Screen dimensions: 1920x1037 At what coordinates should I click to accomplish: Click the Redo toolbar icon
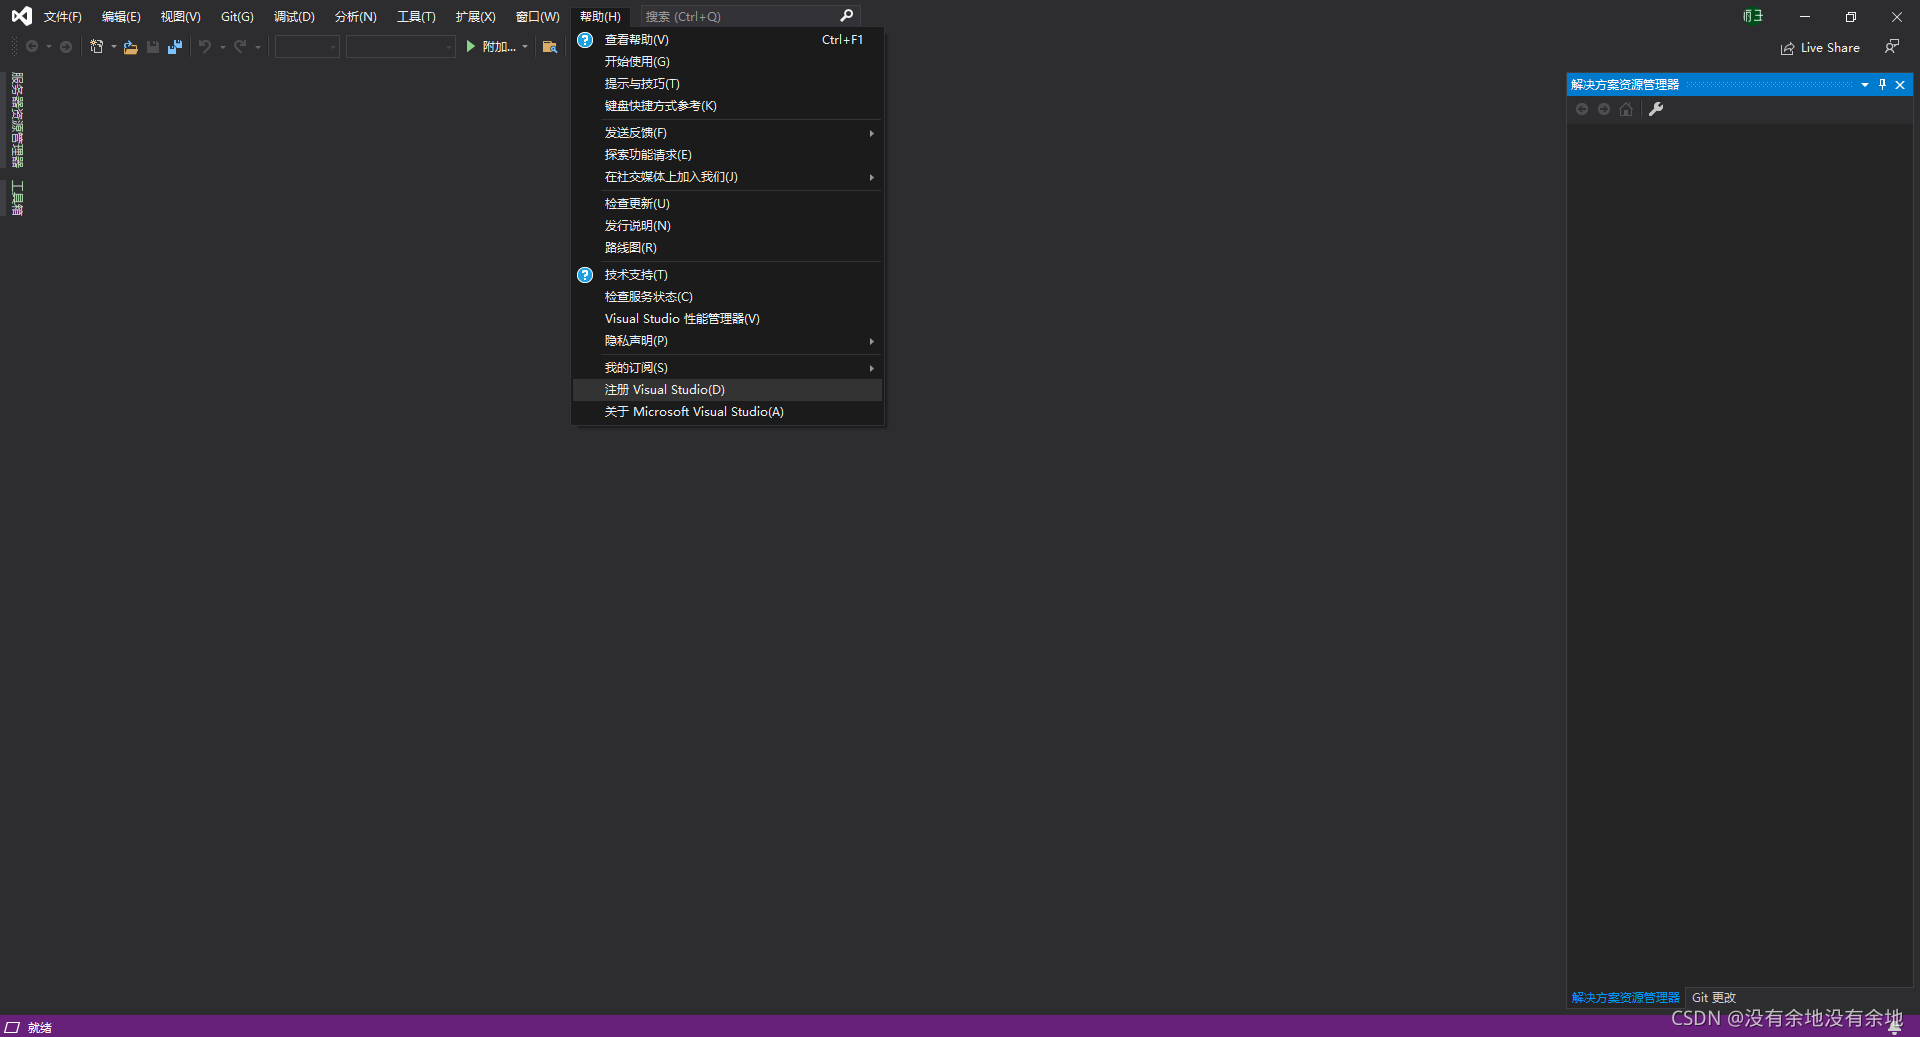point(240,47)
